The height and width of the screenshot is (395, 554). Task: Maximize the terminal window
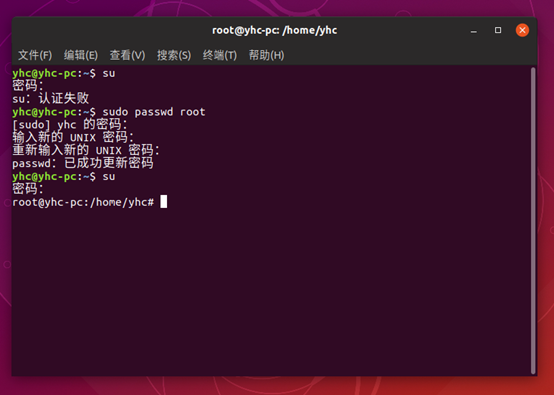click(x=498, y=30)
